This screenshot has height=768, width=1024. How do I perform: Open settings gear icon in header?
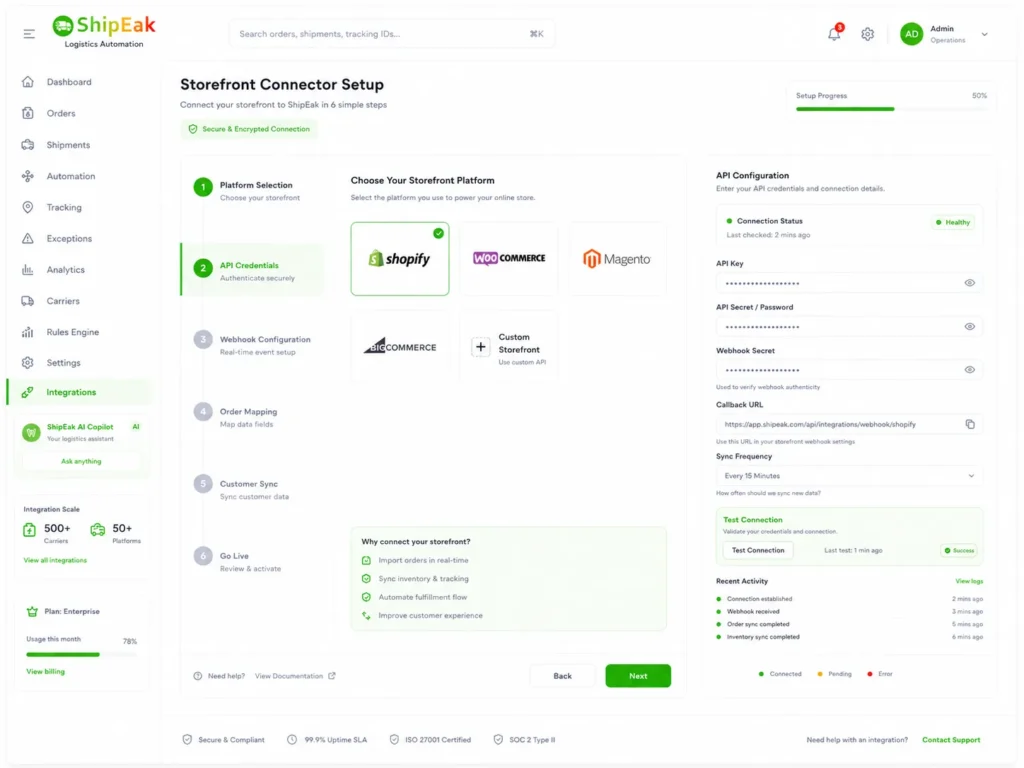pos(867,34)
